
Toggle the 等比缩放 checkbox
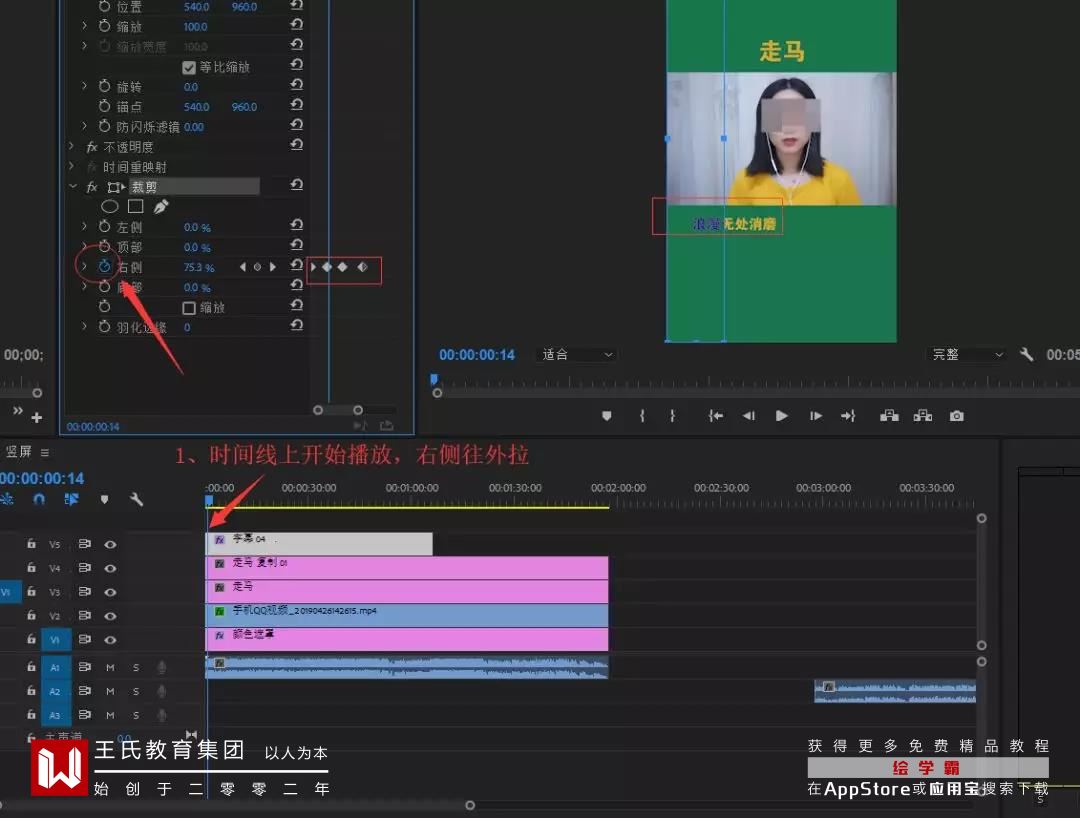(189, 67)
